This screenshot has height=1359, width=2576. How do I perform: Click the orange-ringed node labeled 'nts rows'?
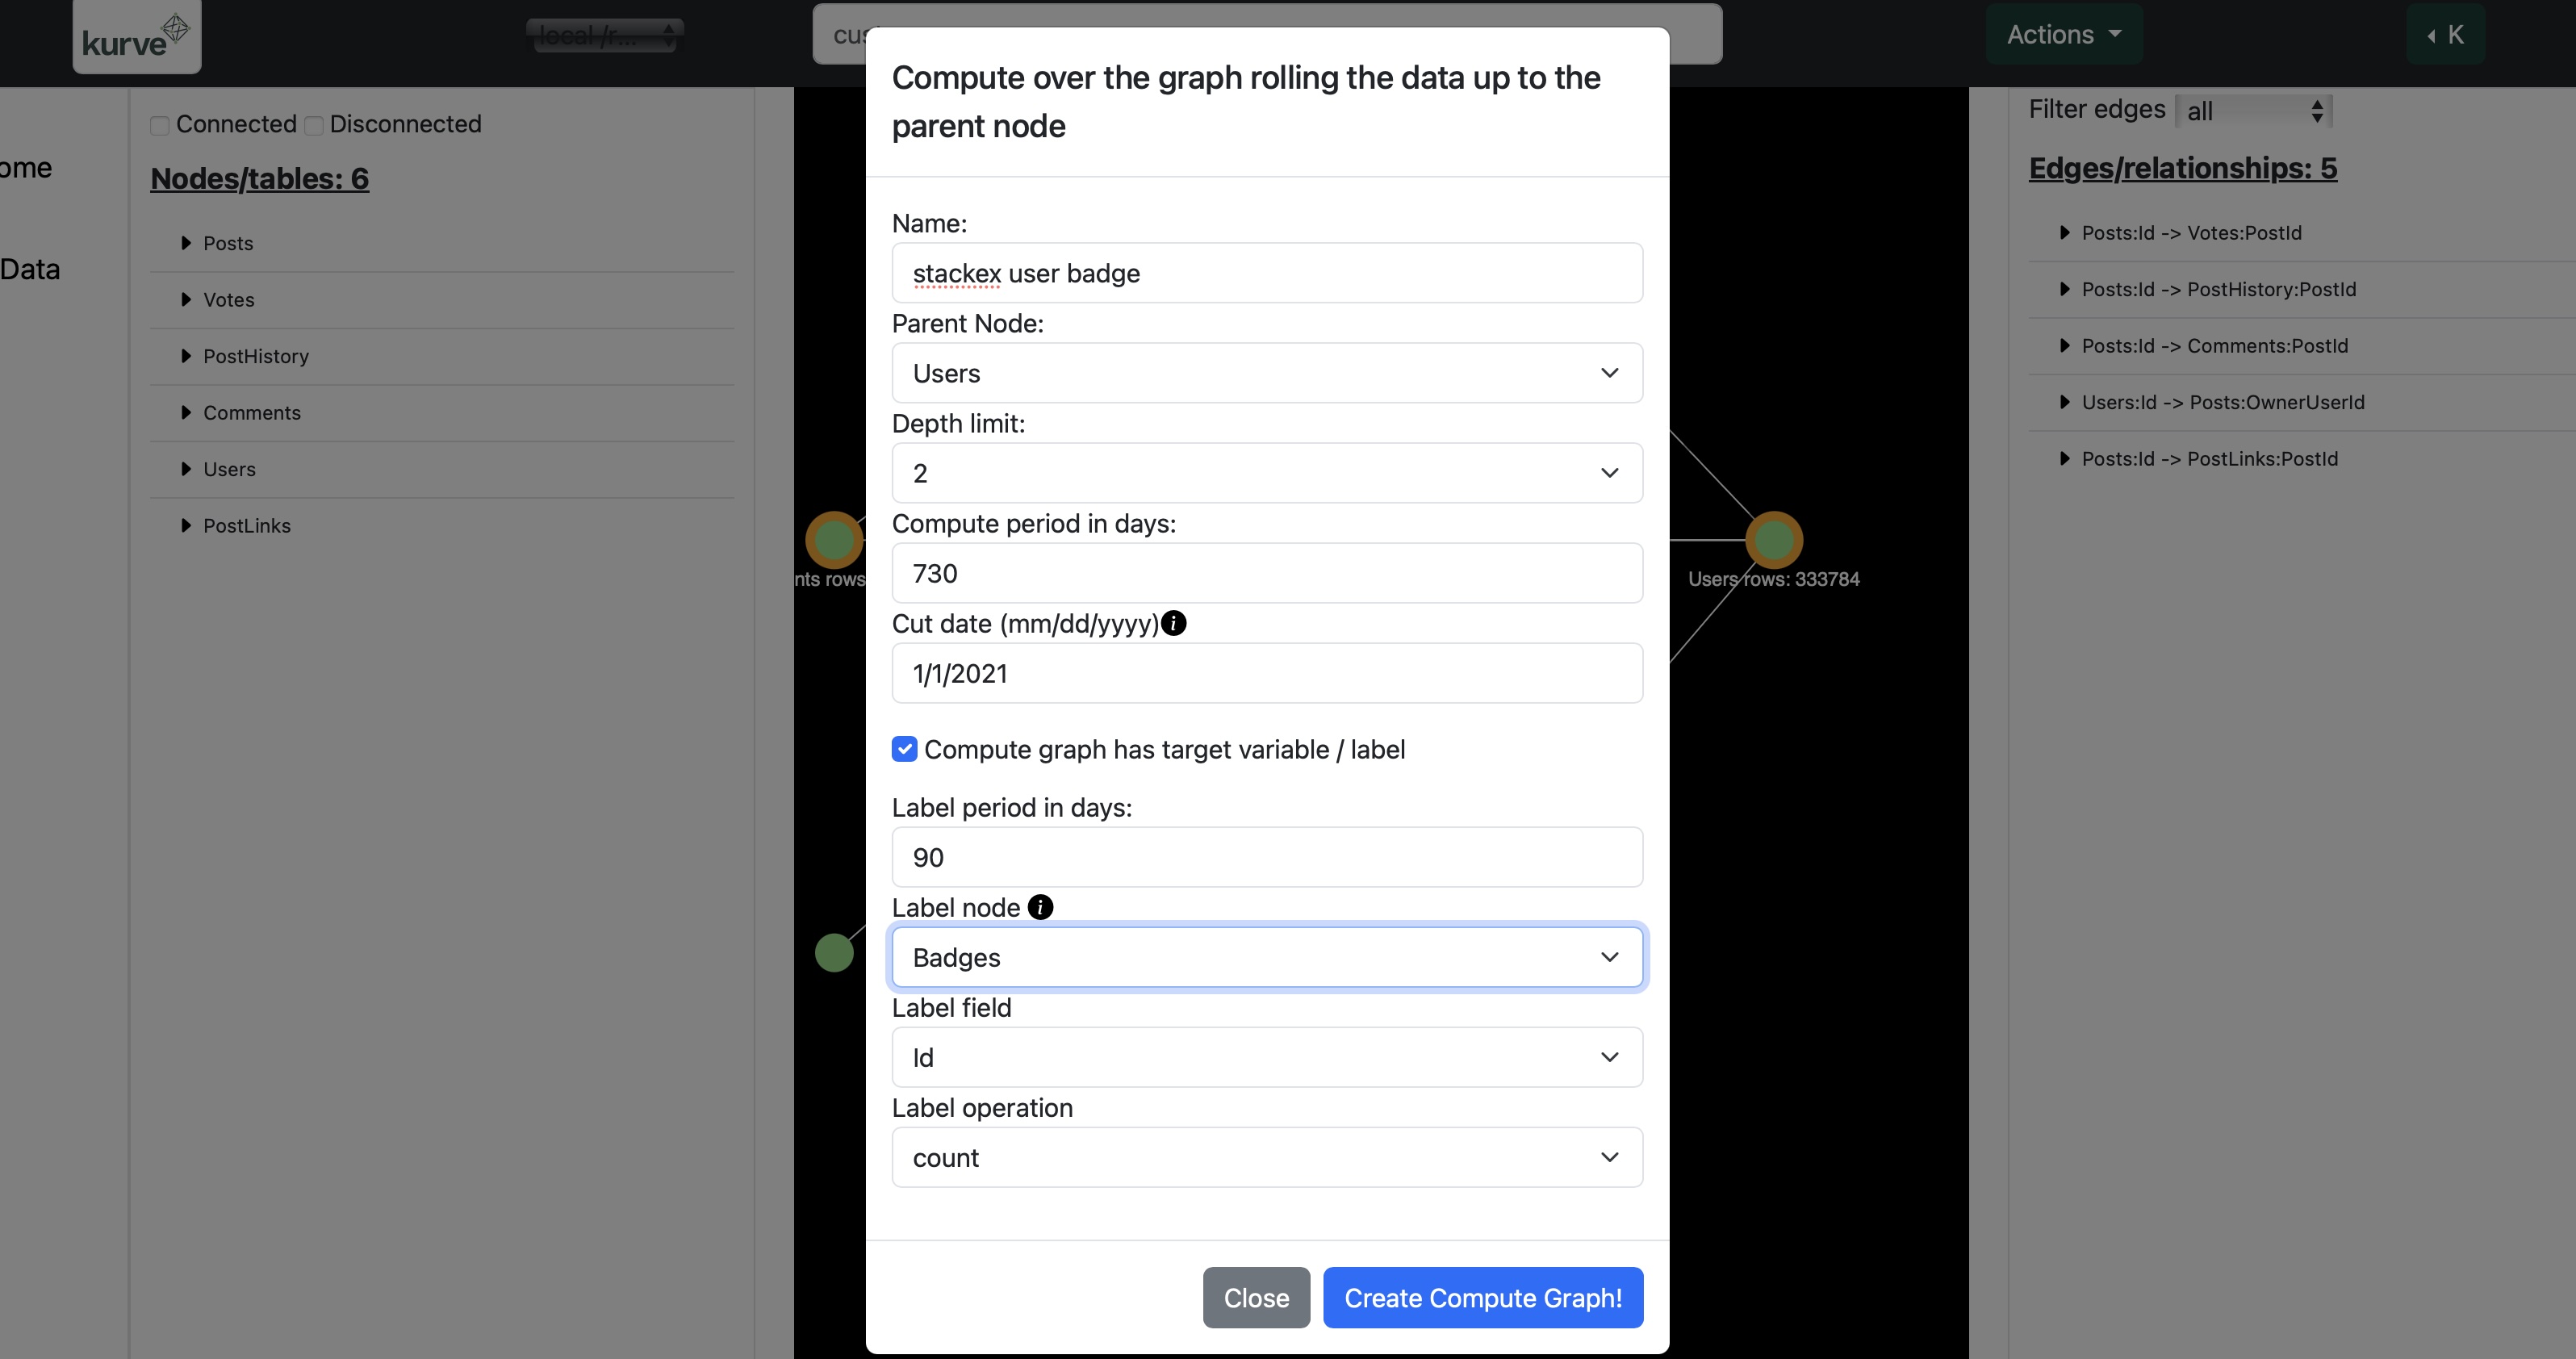click(x=835, y=540)
